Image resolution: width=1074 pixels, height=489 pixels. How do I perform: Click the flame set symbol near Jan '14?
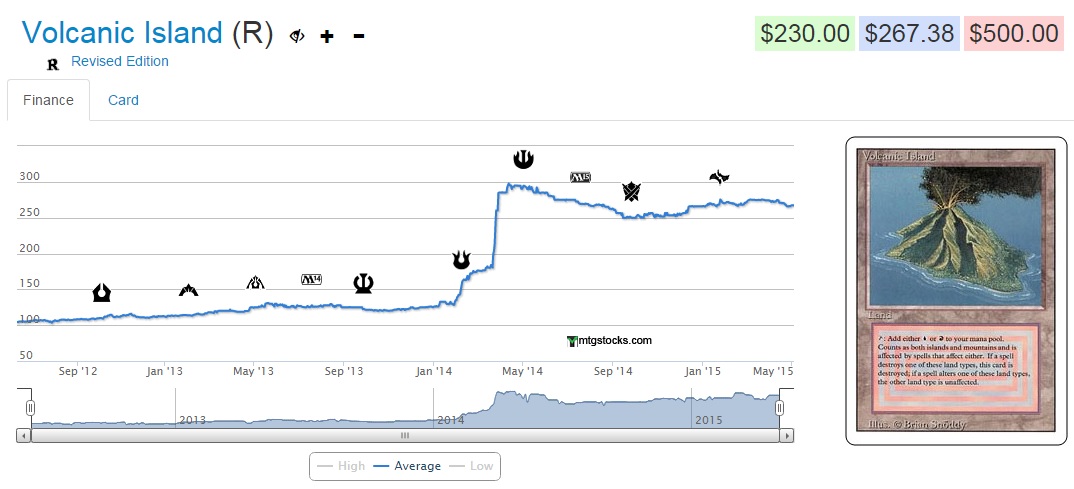pos(461,261)
